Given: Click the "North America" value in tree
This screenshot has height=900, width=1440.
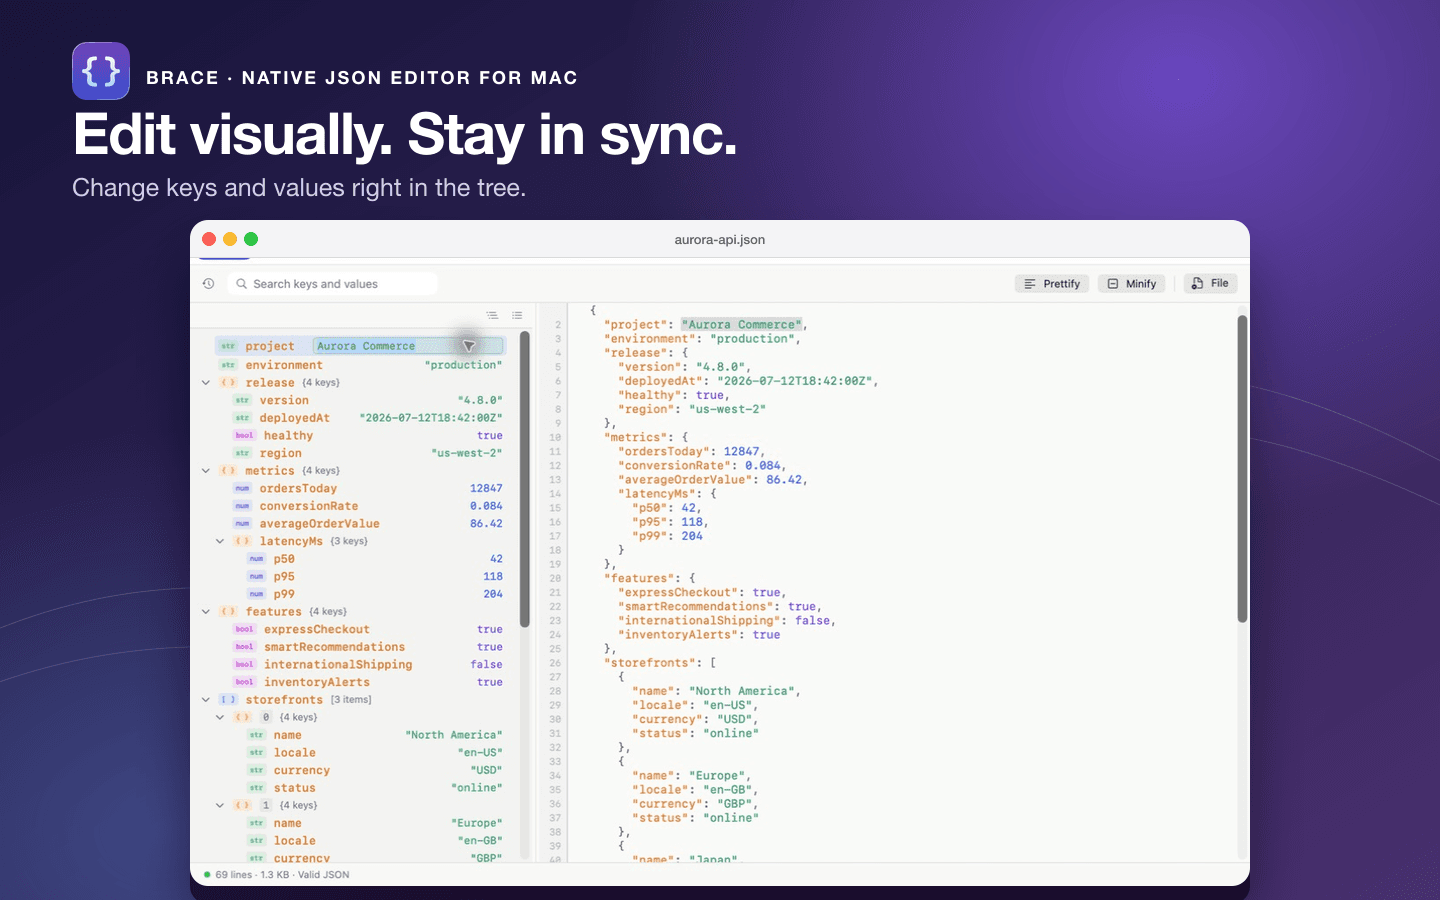Looking at the screenshot, I should [454, 735].
